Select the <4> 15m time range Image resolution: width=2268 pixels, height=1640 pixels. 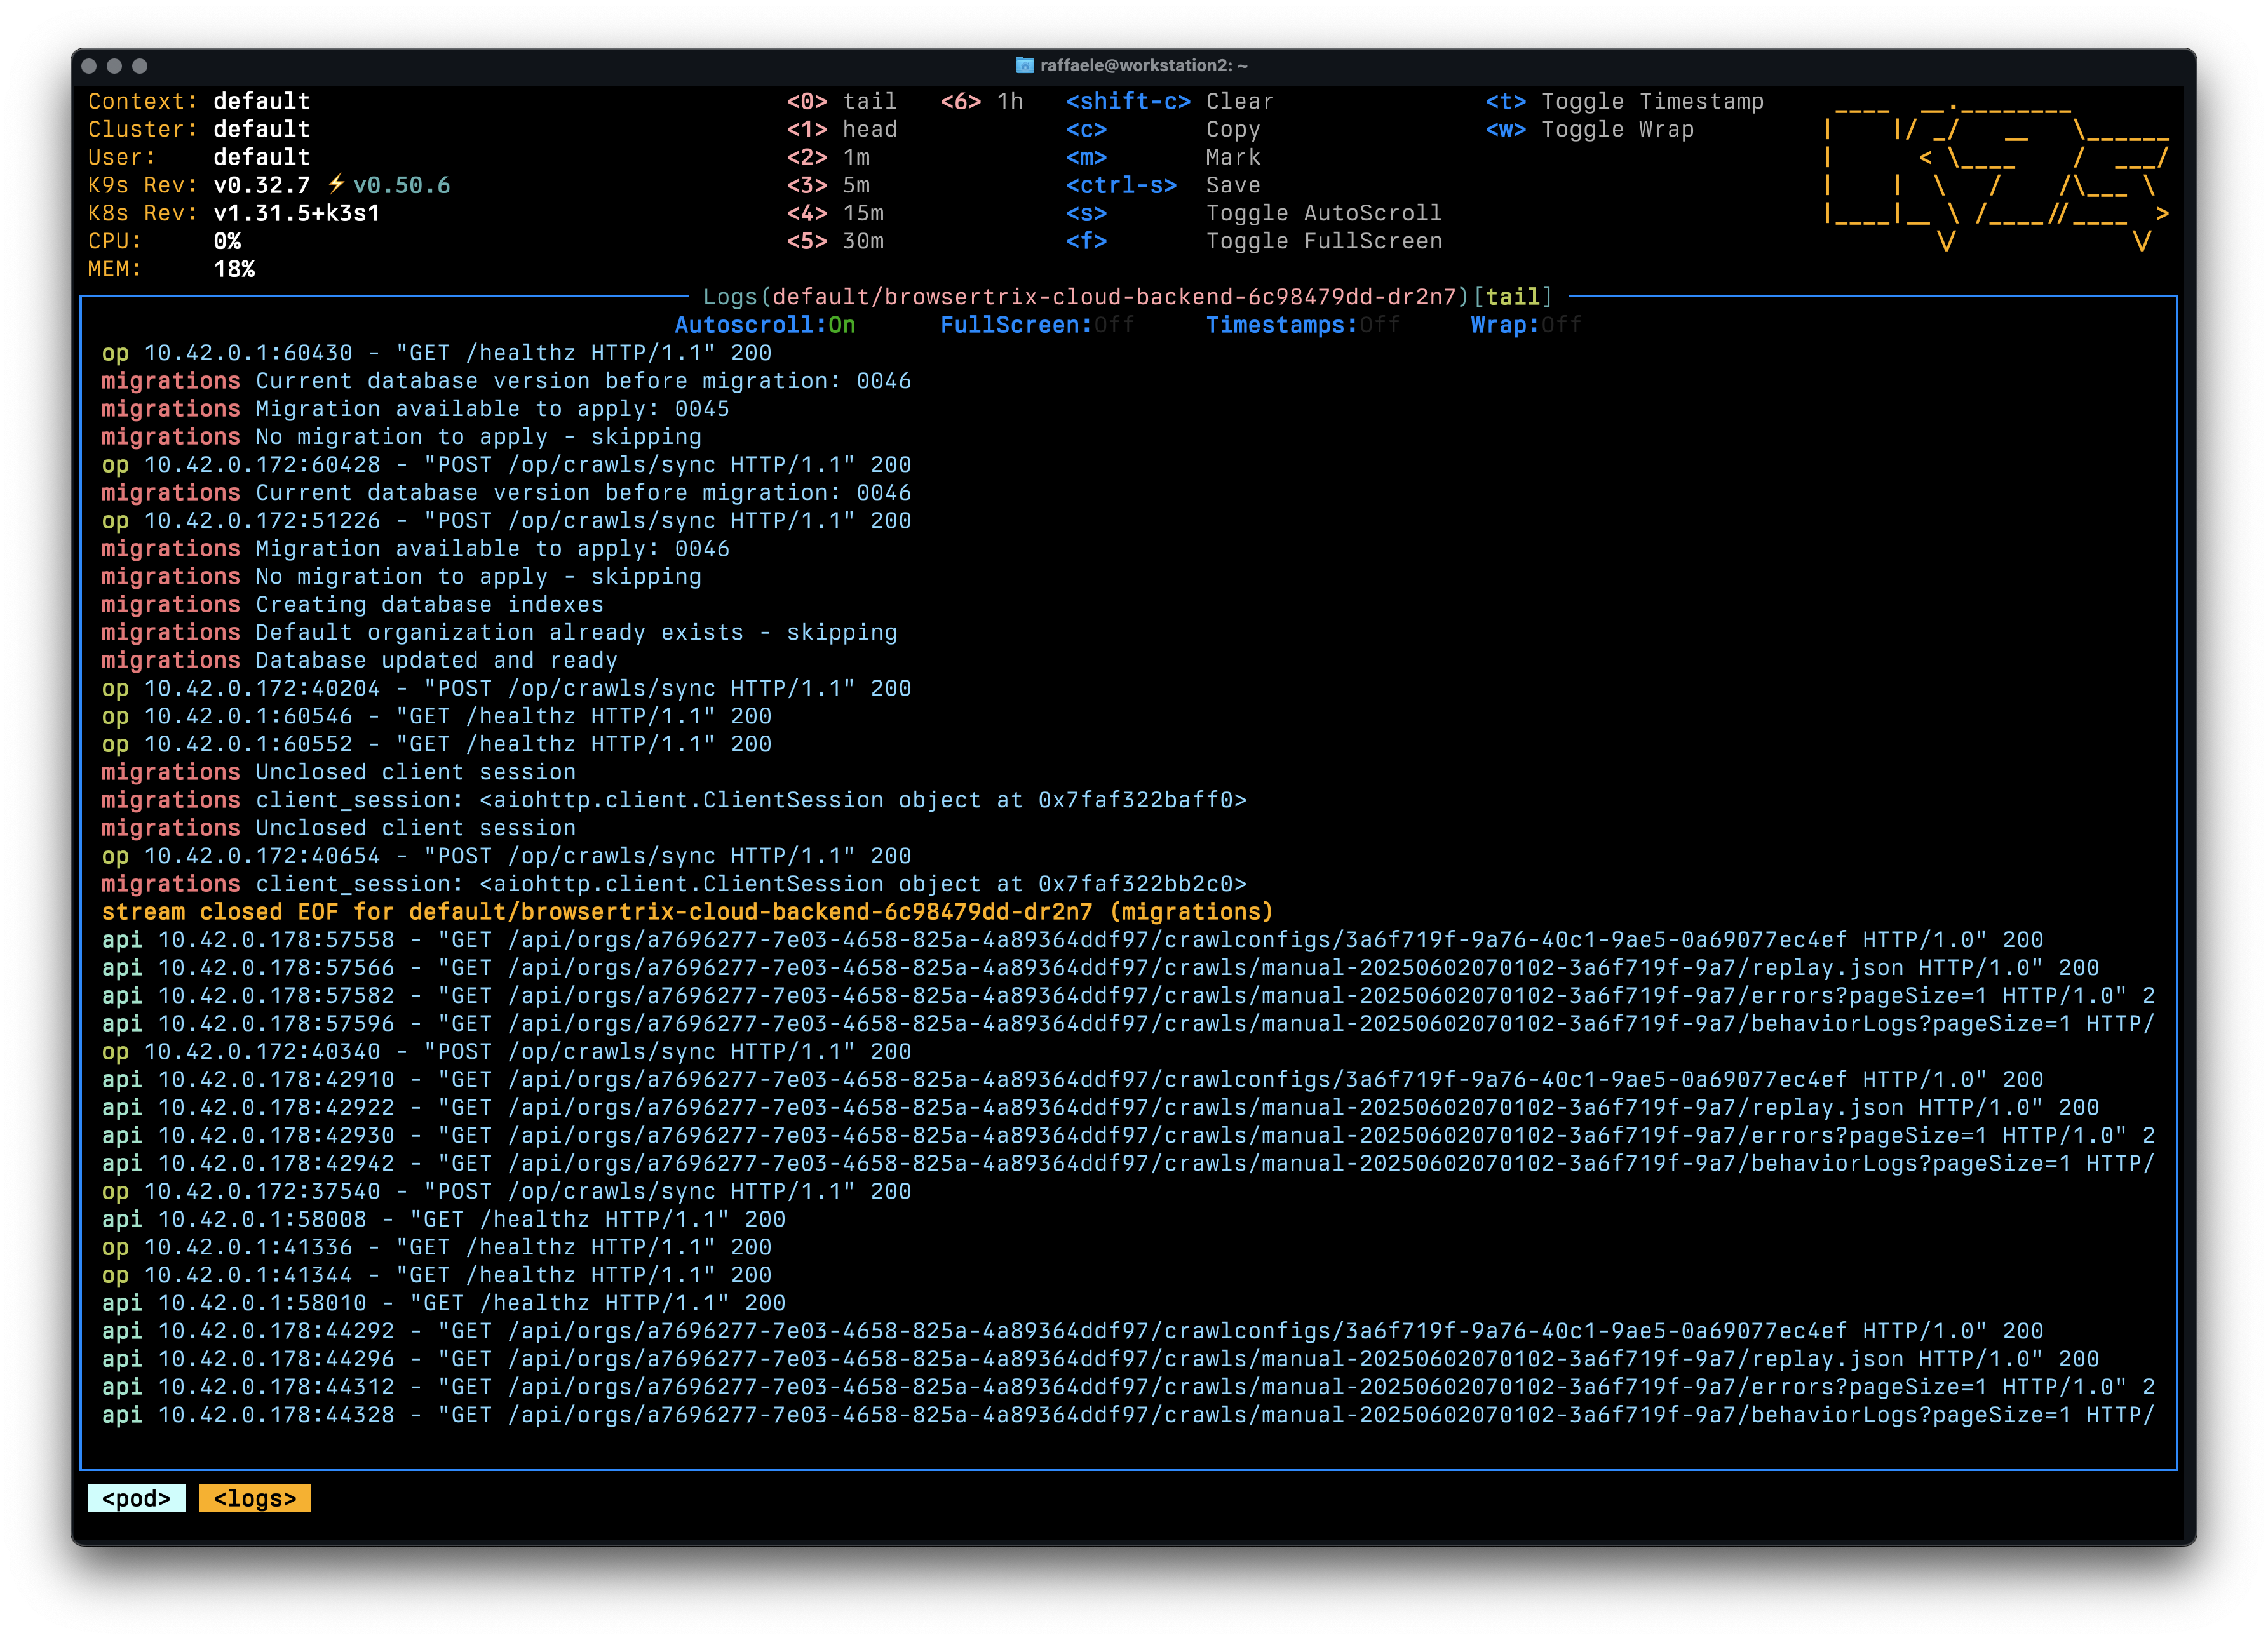click(835, 213)
